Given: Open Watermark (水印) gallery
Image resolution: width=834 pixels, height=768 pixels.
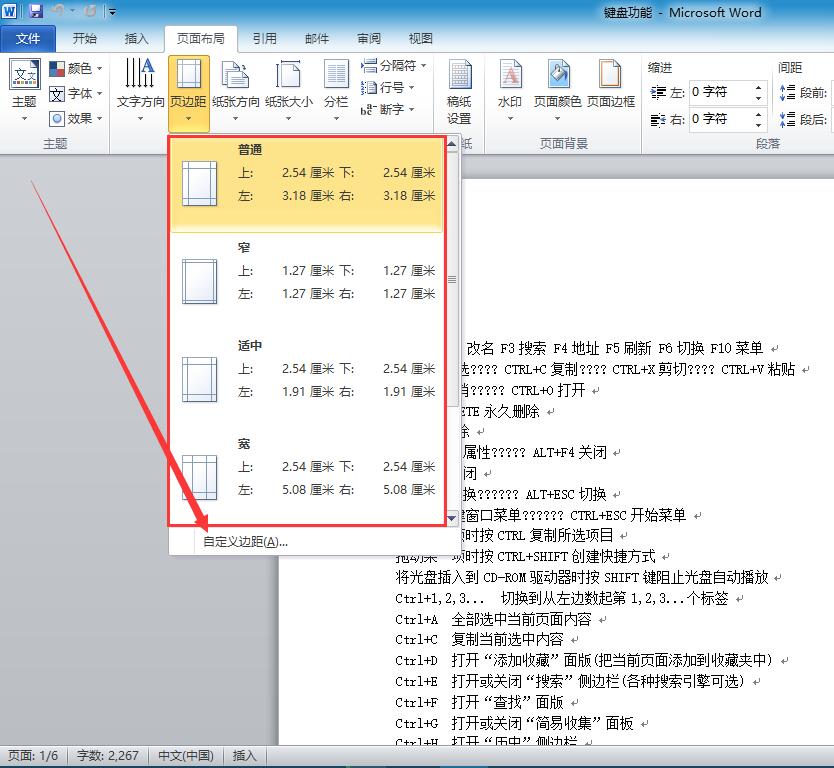Looking at the screenshot, I should (510, 89).
